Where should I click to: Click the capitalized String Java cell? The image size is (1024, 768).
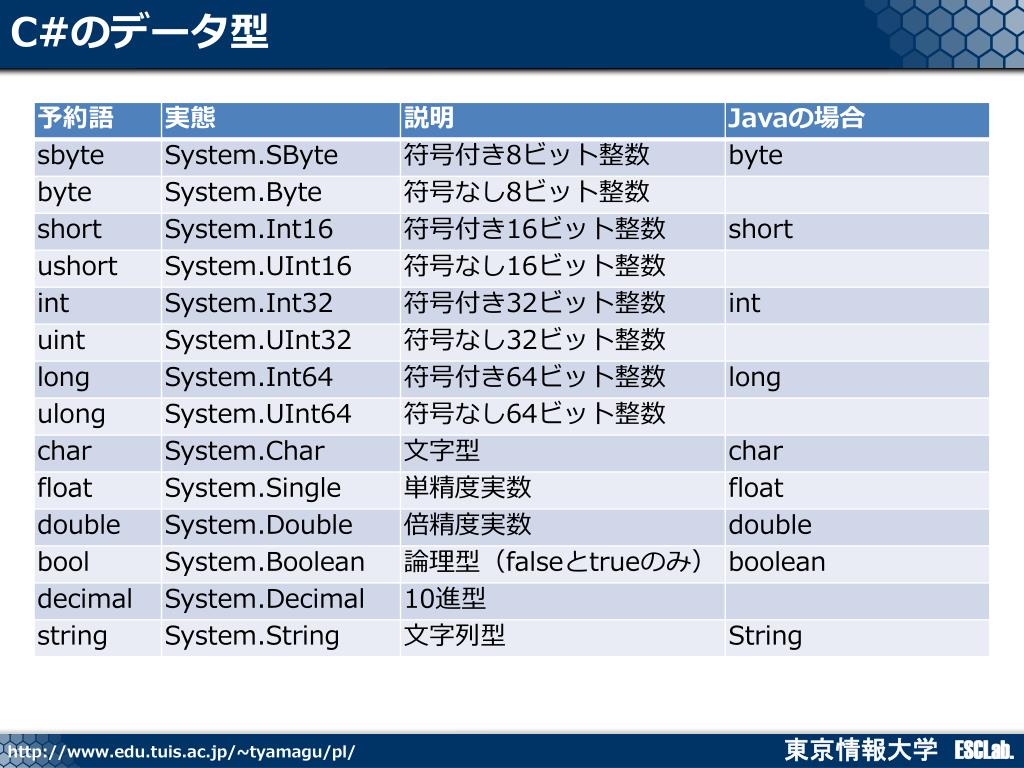[x=857, y=637]
